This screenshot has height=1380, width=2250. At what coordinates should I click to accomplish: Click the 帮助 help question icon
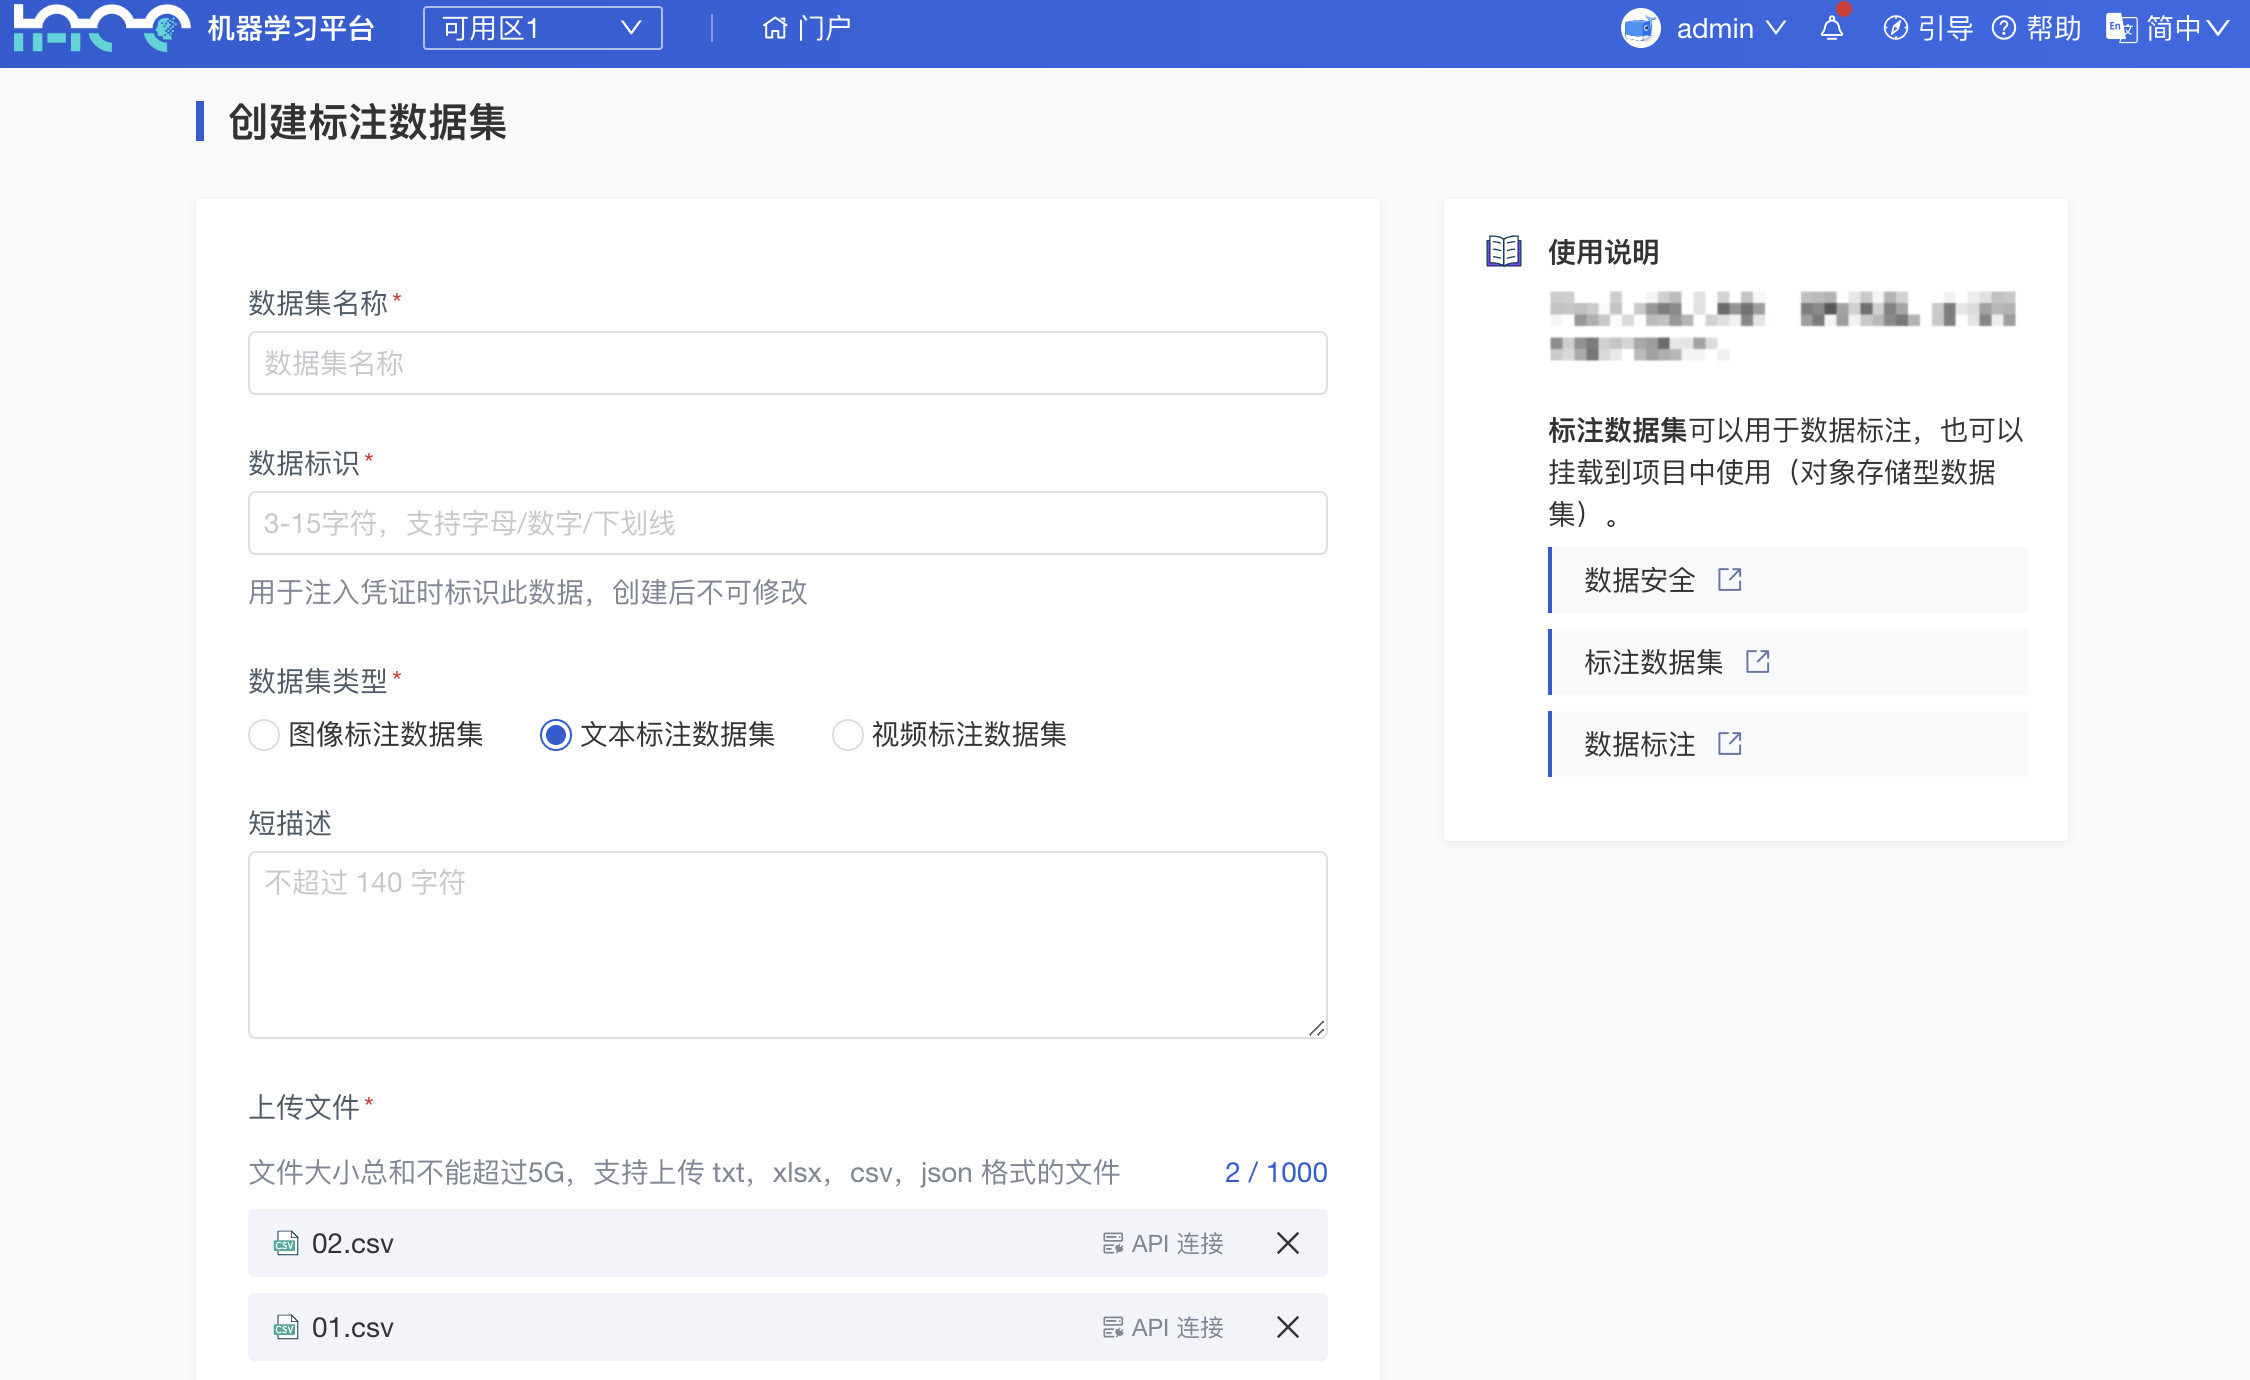tap(2003, 28)
